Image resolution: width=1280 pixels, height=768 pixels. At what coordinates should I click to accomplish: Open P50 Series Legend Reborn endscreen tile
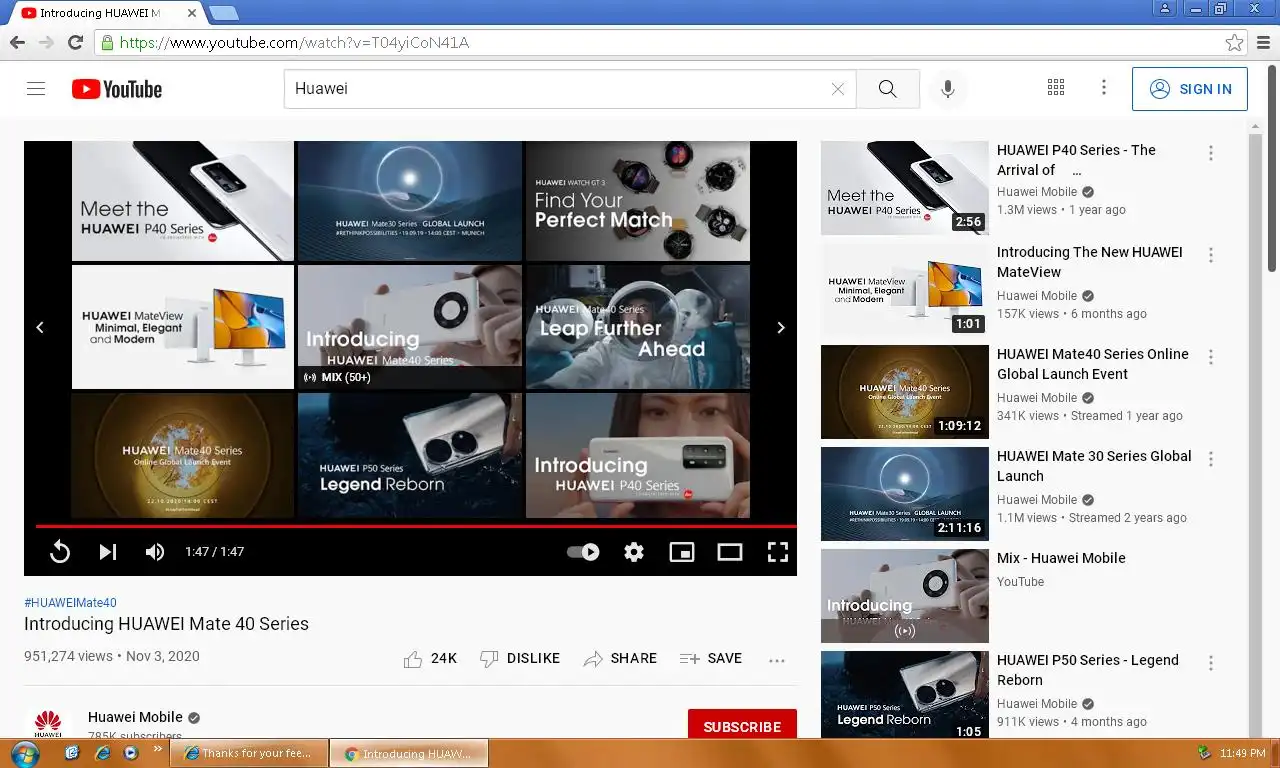pos(410,455)
